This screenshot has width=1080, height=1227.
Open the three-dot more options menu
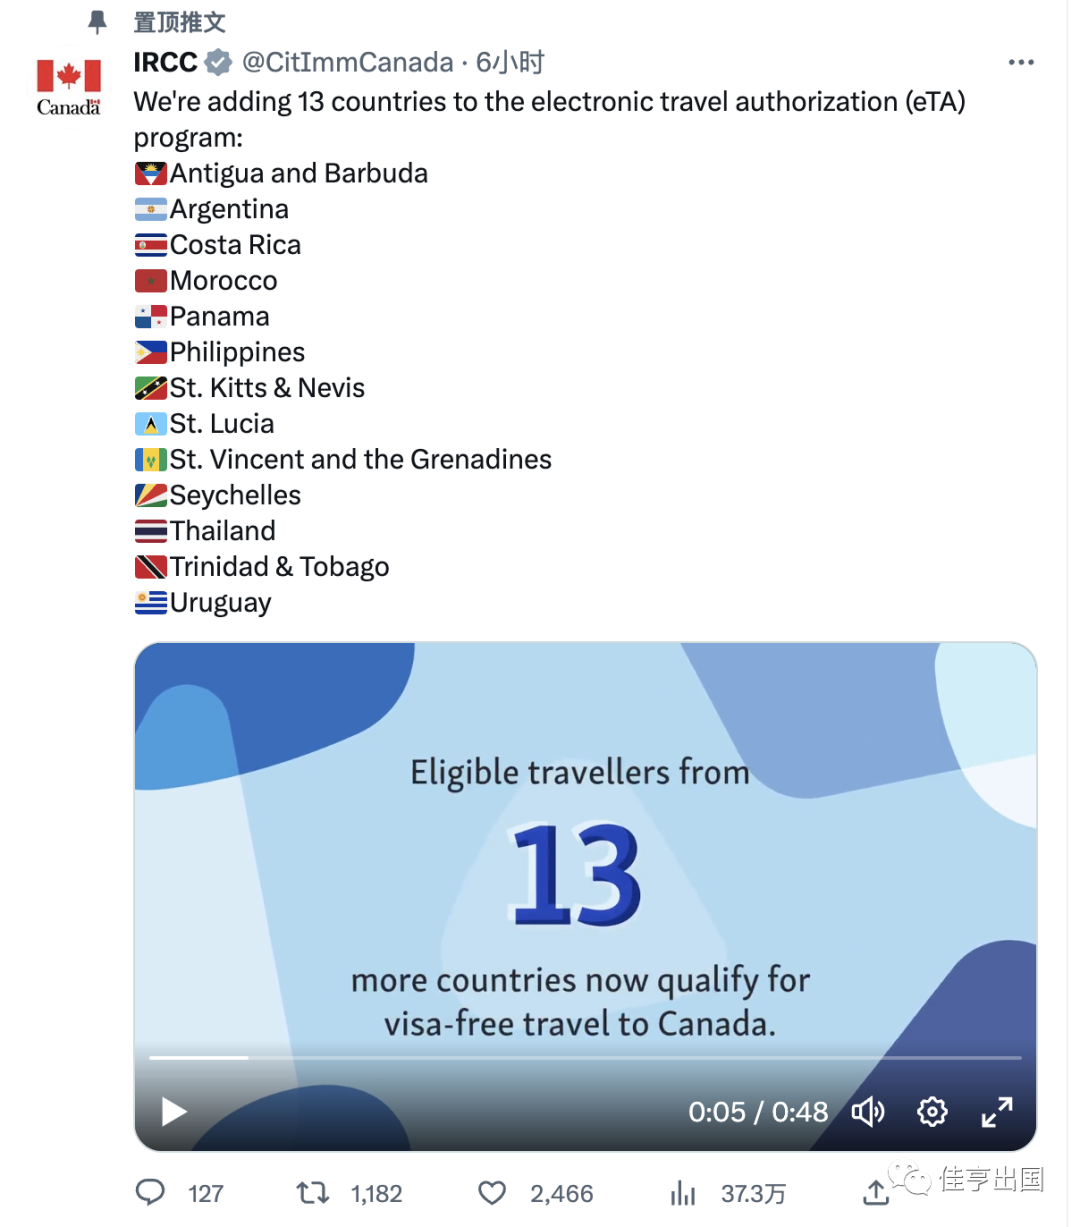tap(1021, 62)
